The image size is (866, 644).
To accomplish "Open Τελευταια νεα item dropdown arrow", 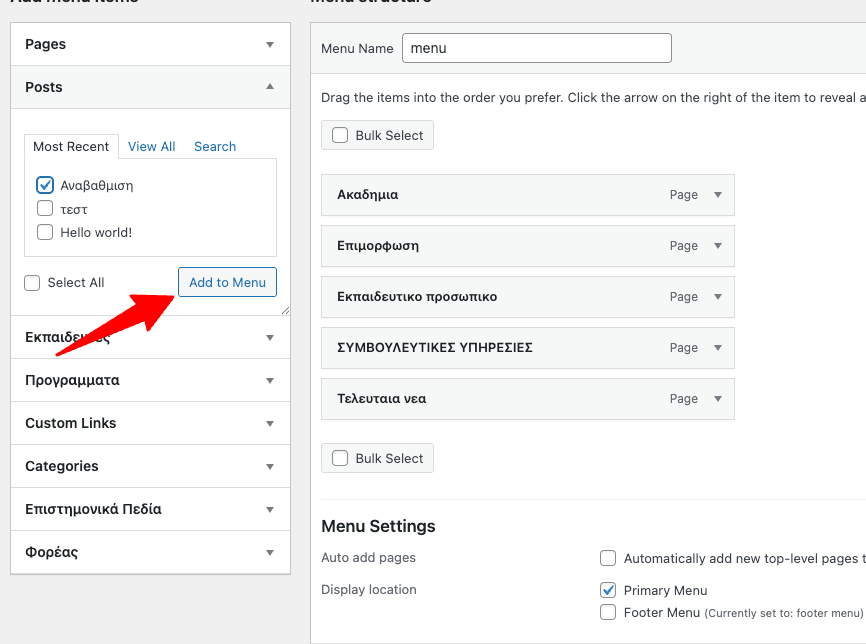I will point(717,399).
